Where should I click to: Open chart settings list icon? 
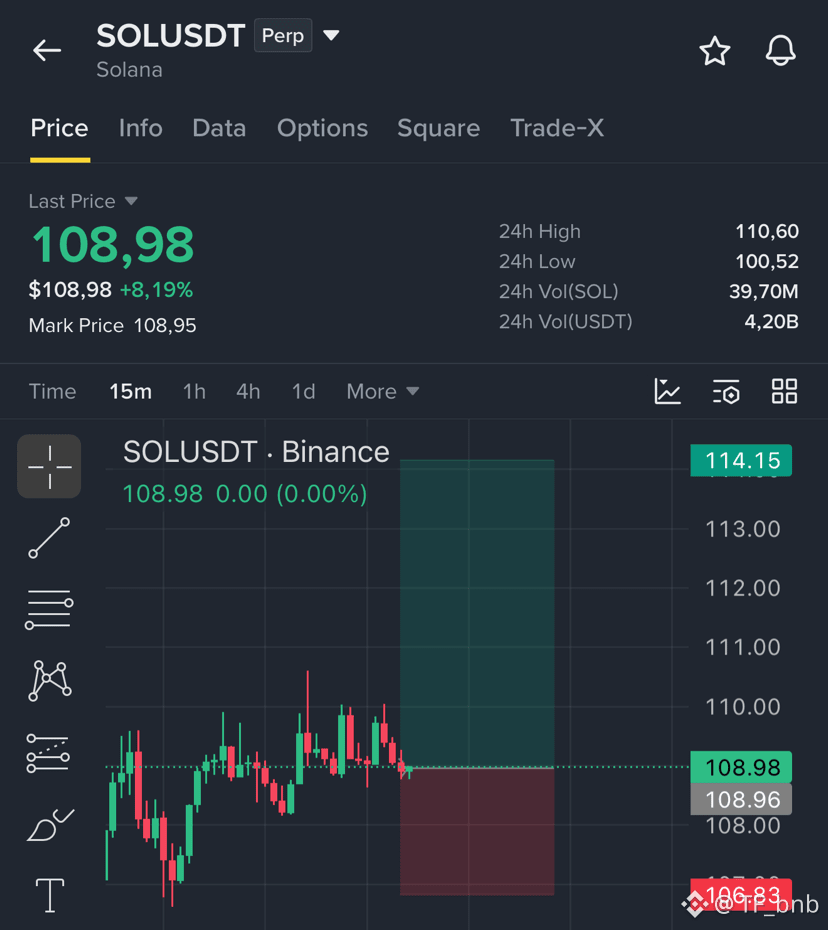pos(726,391)
